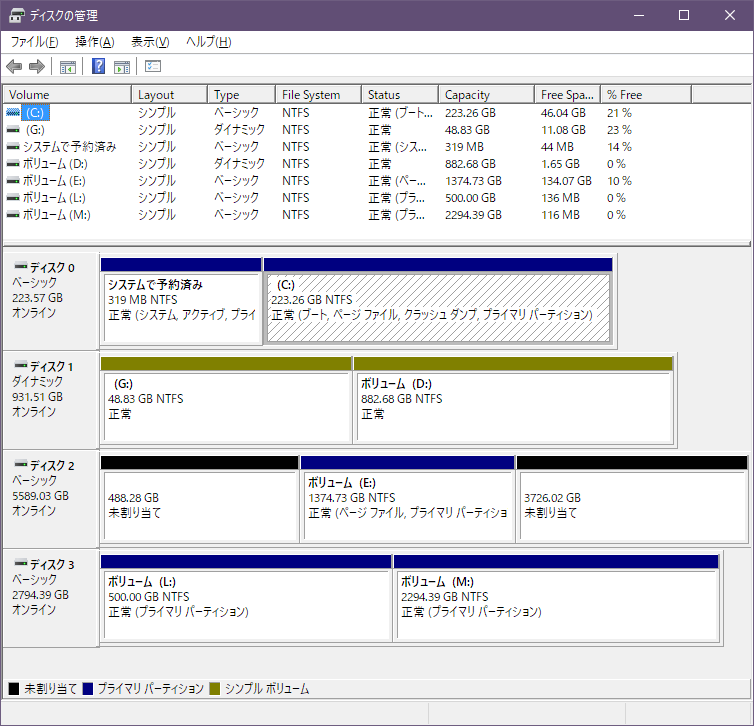Screen dimensions: 754x726
Task: Select the (C:) 223.26 GB partition block
Action: click(x=438, y=301)
